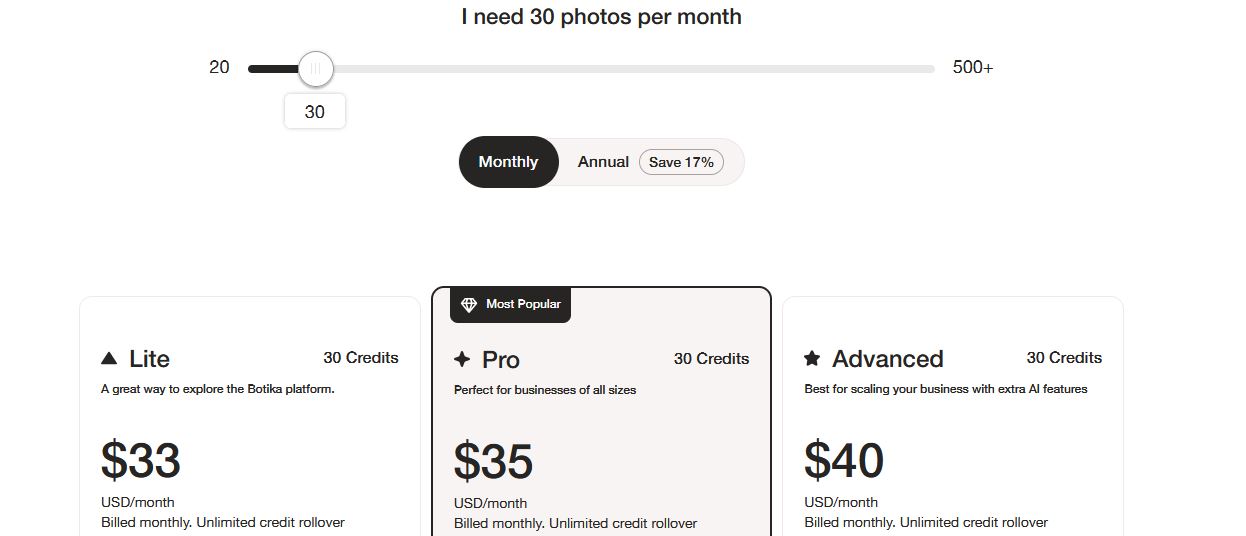The width and height of the screenshot is (1246, 536).
Task: Click the triangle icon beside Lite
Action: tap(109, 359)
